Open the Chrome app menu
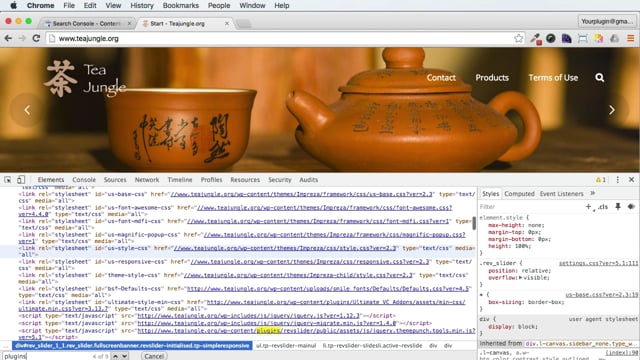This screenshot has width=640, height=360. coord(40,5)
